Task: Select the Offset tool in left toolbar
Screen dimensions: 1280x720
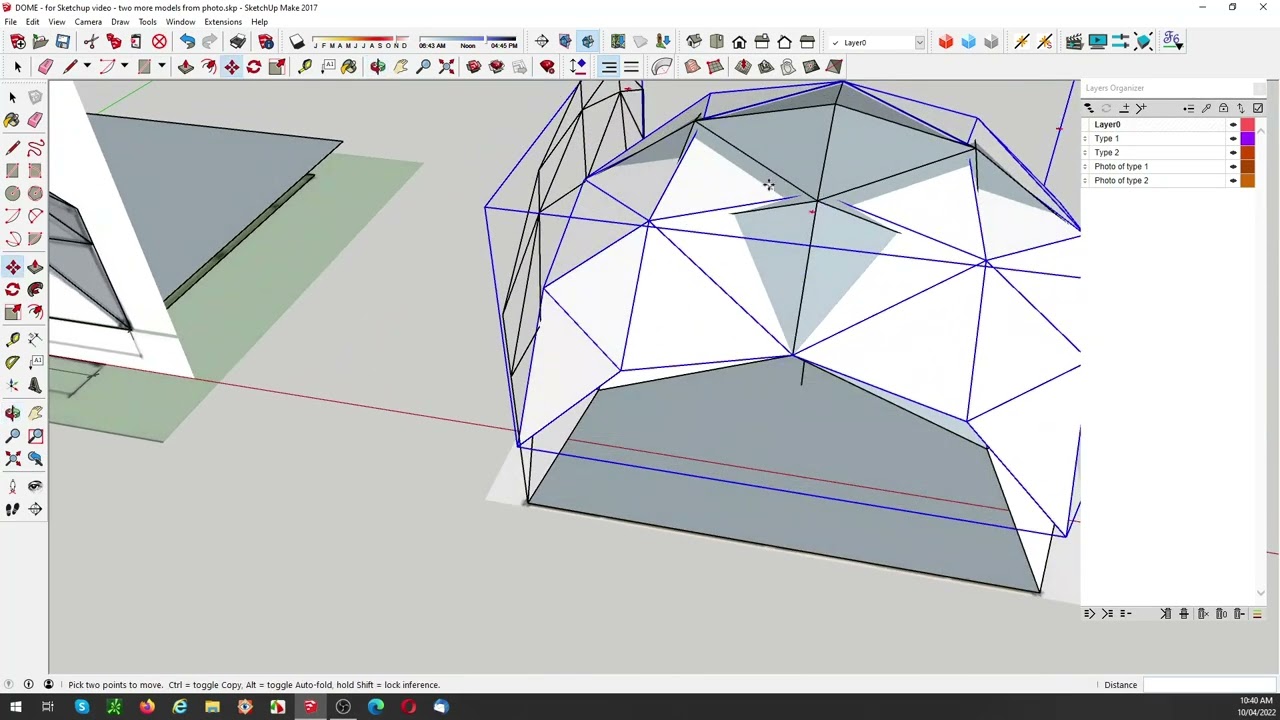Action: click(x=35, y=312)
